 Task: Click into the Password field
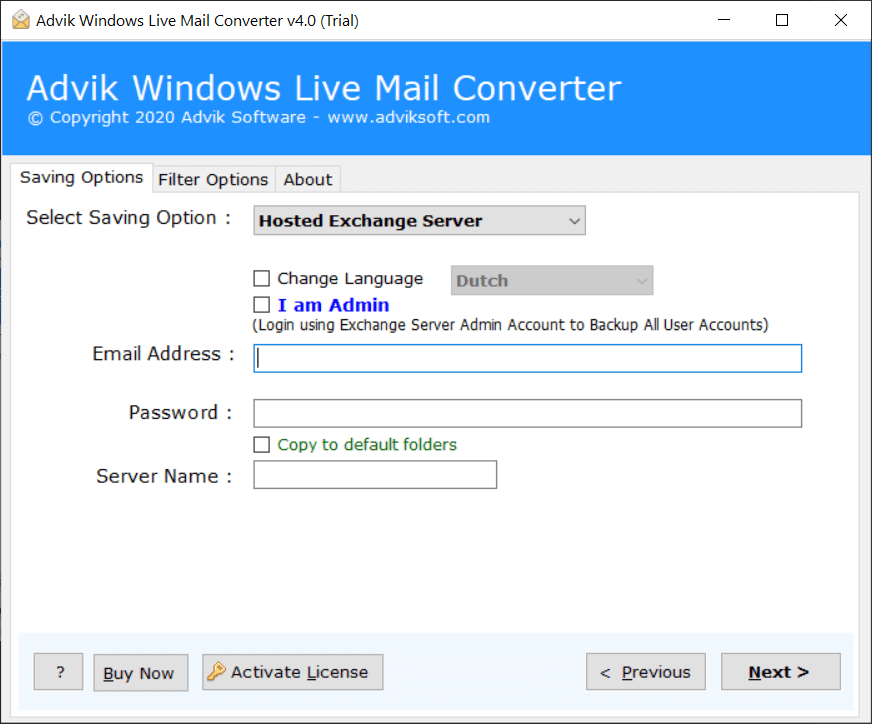tap(527, 413)
